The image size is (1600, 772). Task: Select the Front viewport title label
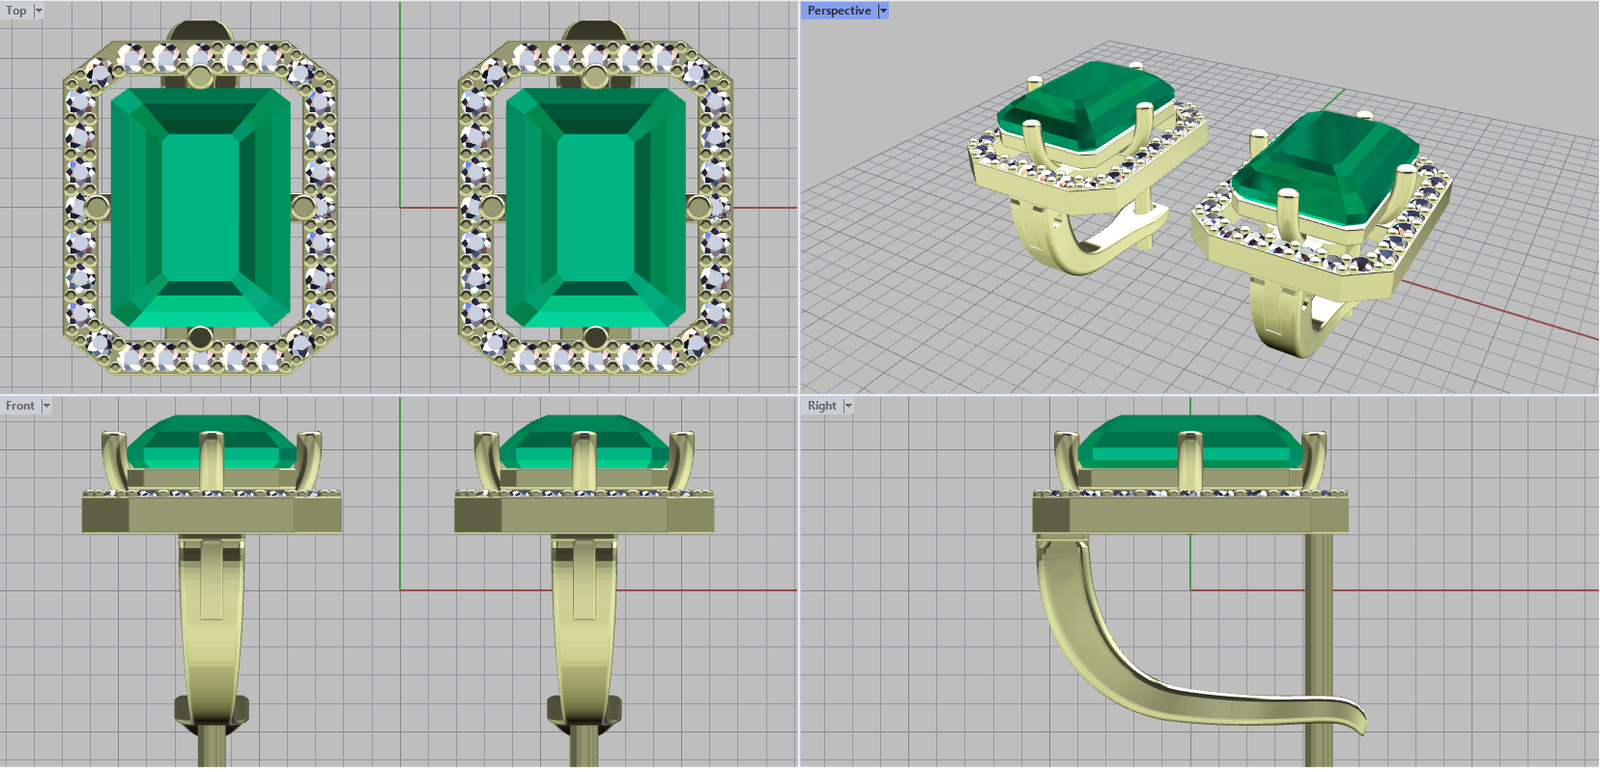[19, 406]
